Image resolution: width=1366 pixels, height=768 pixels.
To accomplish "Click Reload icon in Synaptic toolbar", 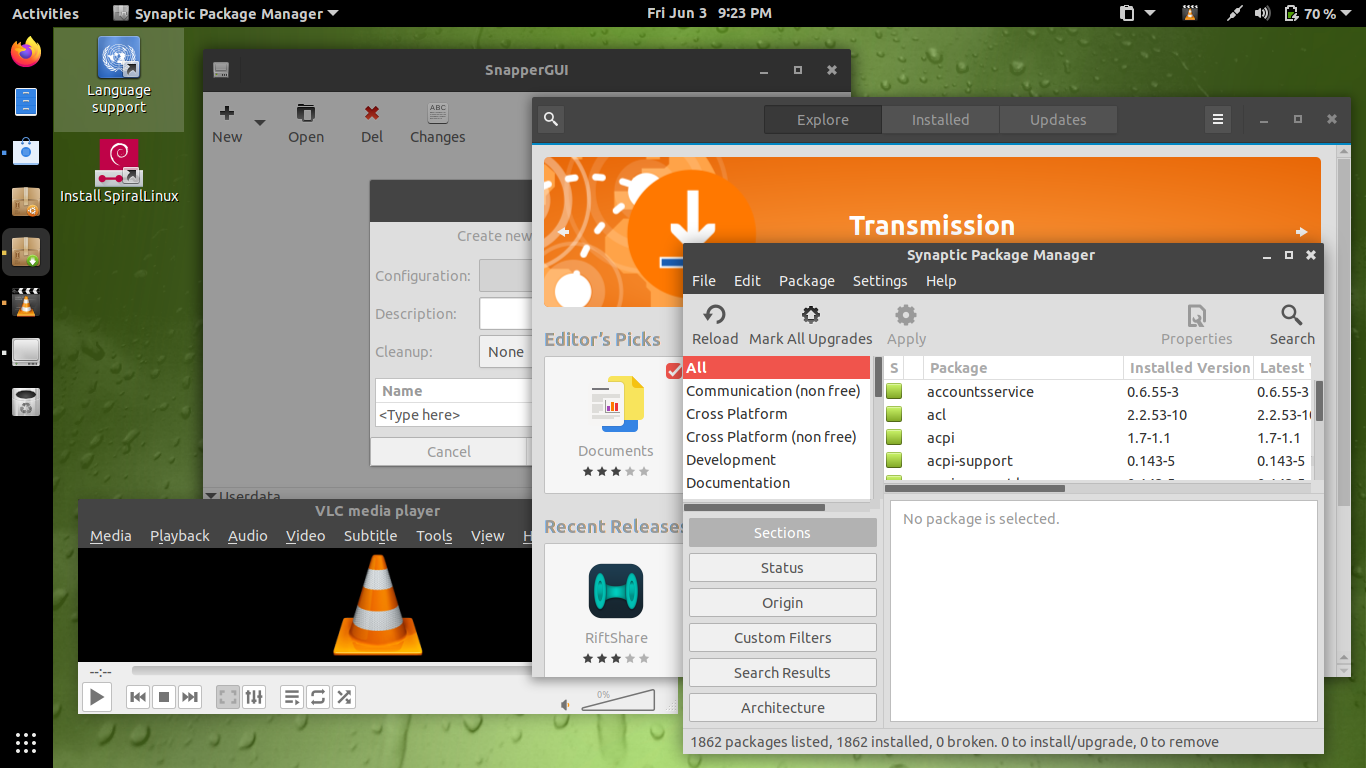I will pyautogui.click(x=715, y=316).
